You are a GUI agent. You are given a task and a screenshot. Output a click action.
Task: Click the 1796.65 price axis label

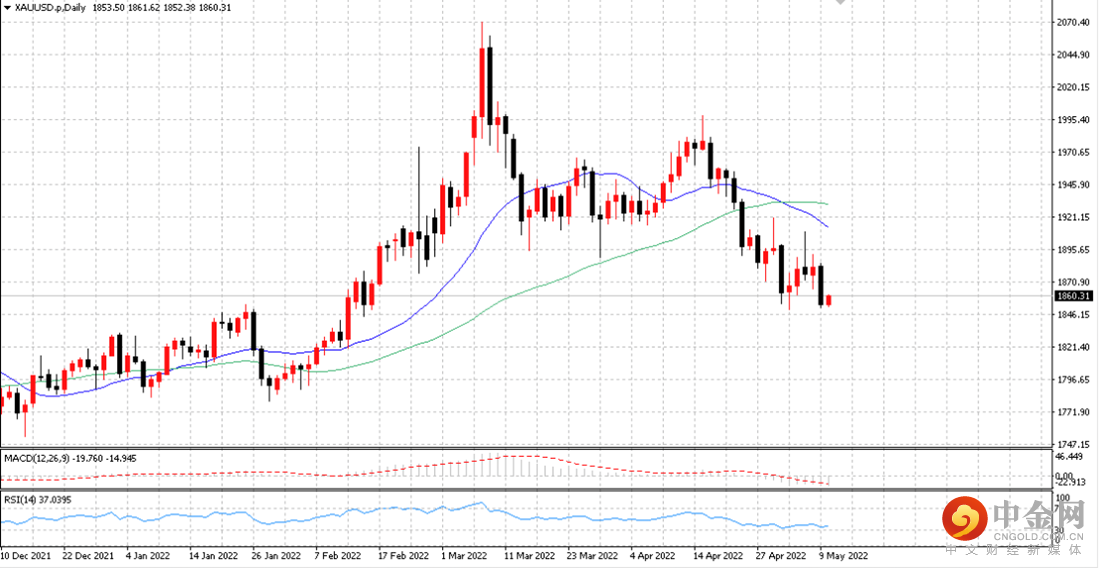[1073, 379]
